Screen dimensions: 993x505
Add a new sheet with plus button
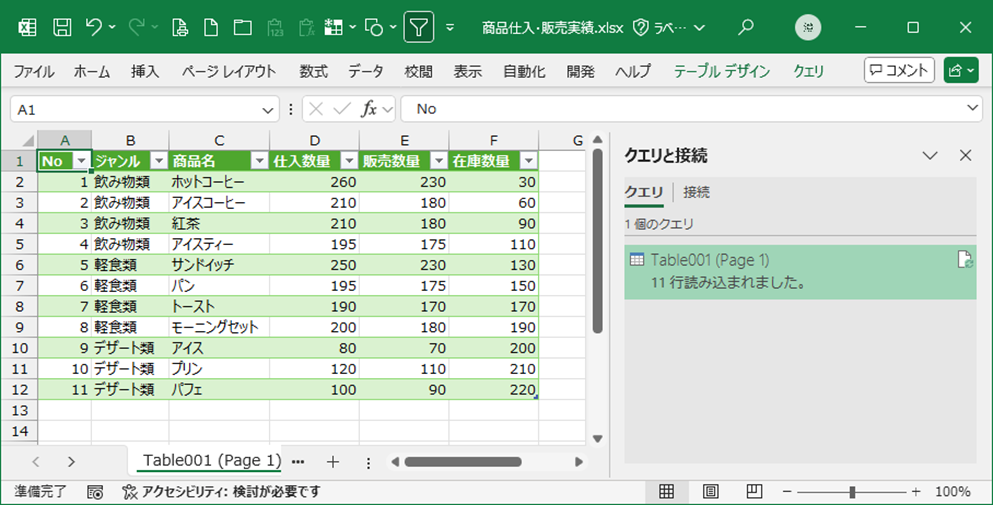pos(333,461)
